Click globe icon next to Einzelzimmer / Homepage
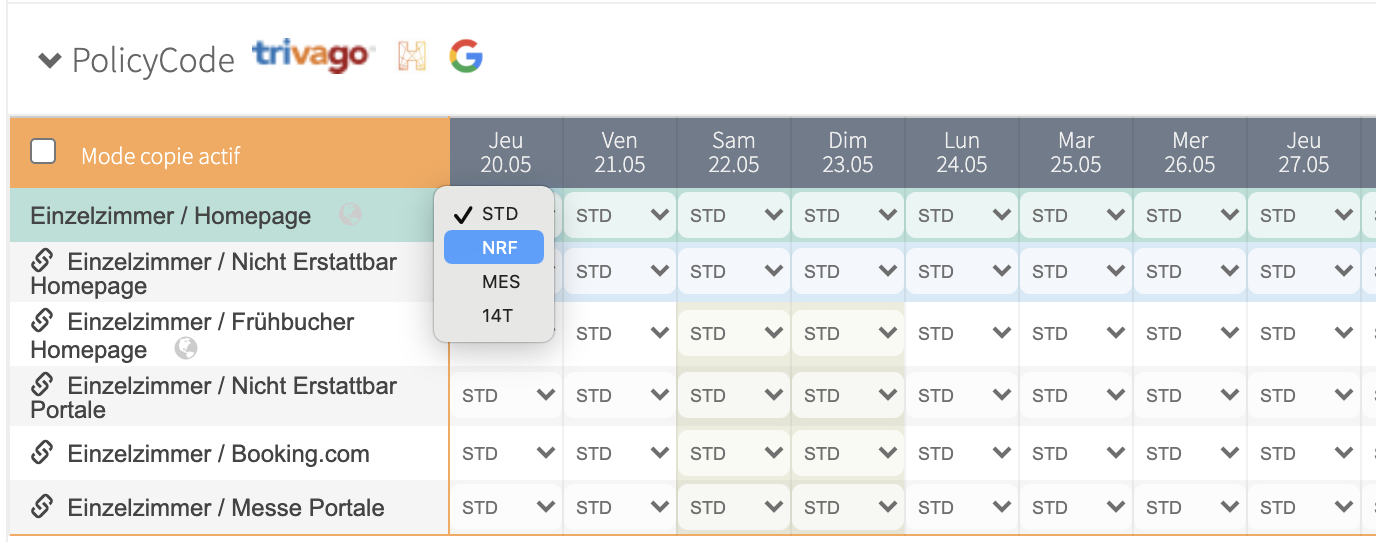Image resolution: width=1376 pixels, height=542 pixels. click(350, 215)
